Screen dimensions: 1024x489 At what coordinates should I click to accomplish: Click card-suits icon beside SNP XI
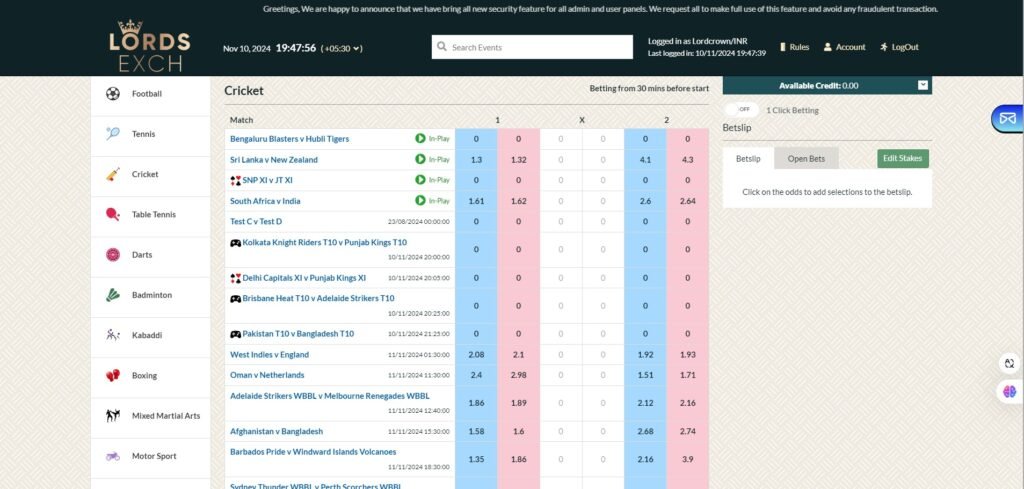coord(235,180)
